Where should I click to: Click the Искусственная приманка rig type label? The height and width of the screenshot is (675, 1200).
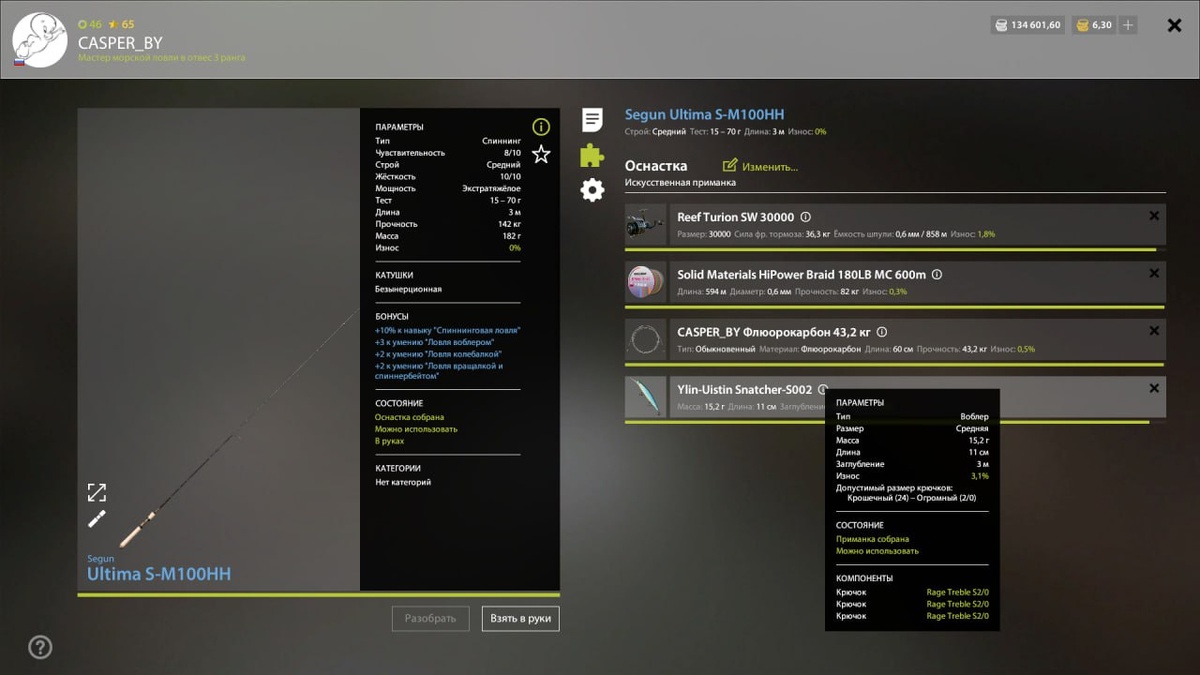pyautogui.click(x=680, y=183)
